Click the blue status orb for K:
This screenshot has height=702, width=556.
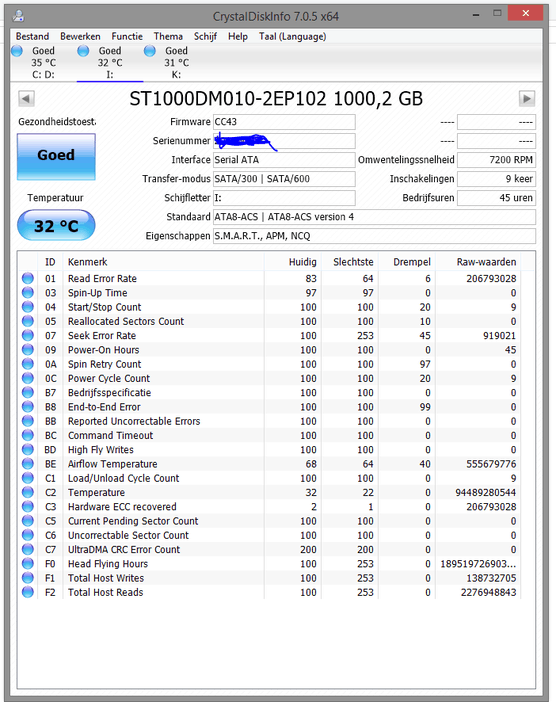[150, 51]
